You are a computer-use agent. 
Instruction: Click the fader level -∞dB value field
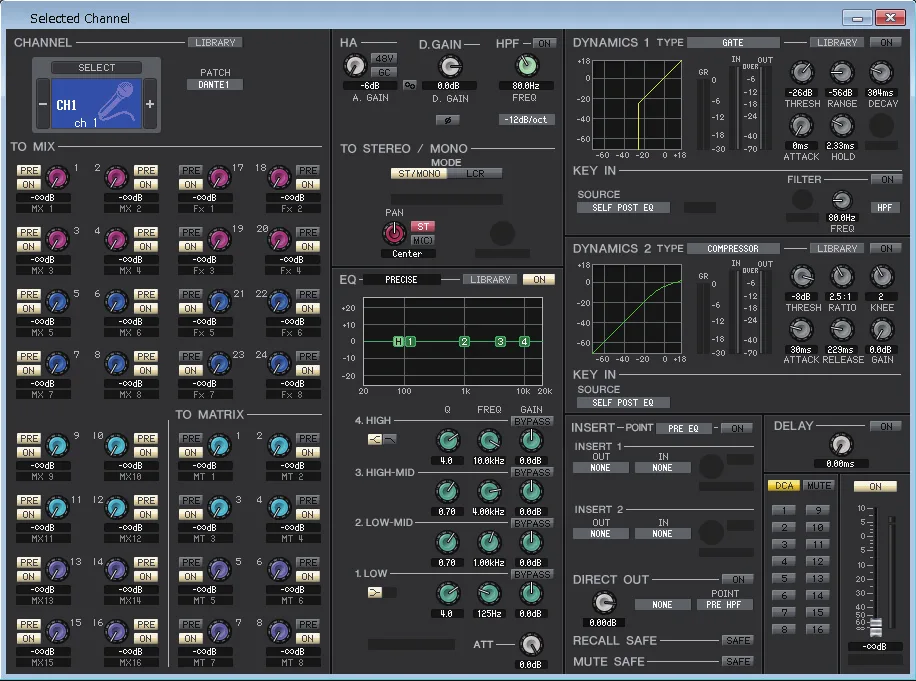[875, 647]
